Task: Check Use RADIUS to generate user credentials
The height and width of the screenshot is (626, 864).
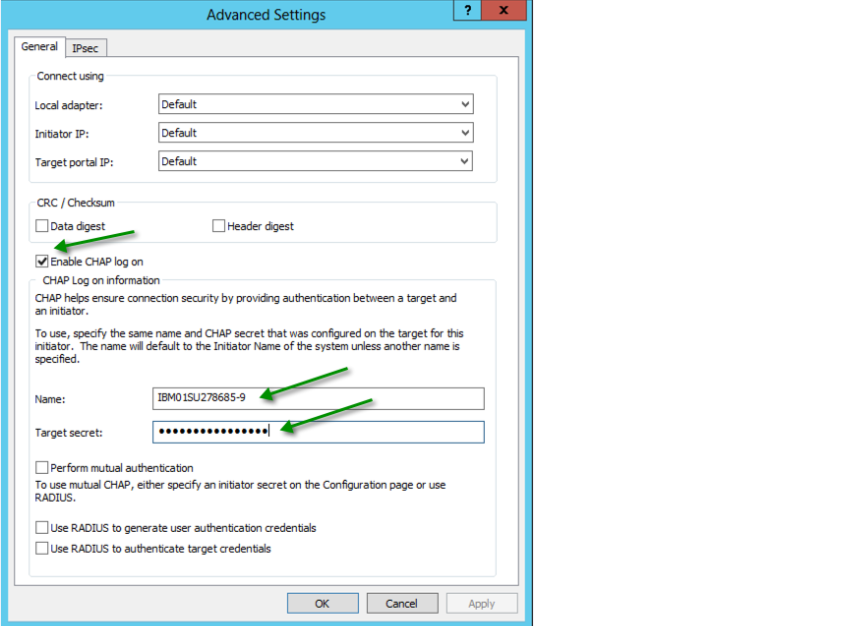Action: pos(42,527)
